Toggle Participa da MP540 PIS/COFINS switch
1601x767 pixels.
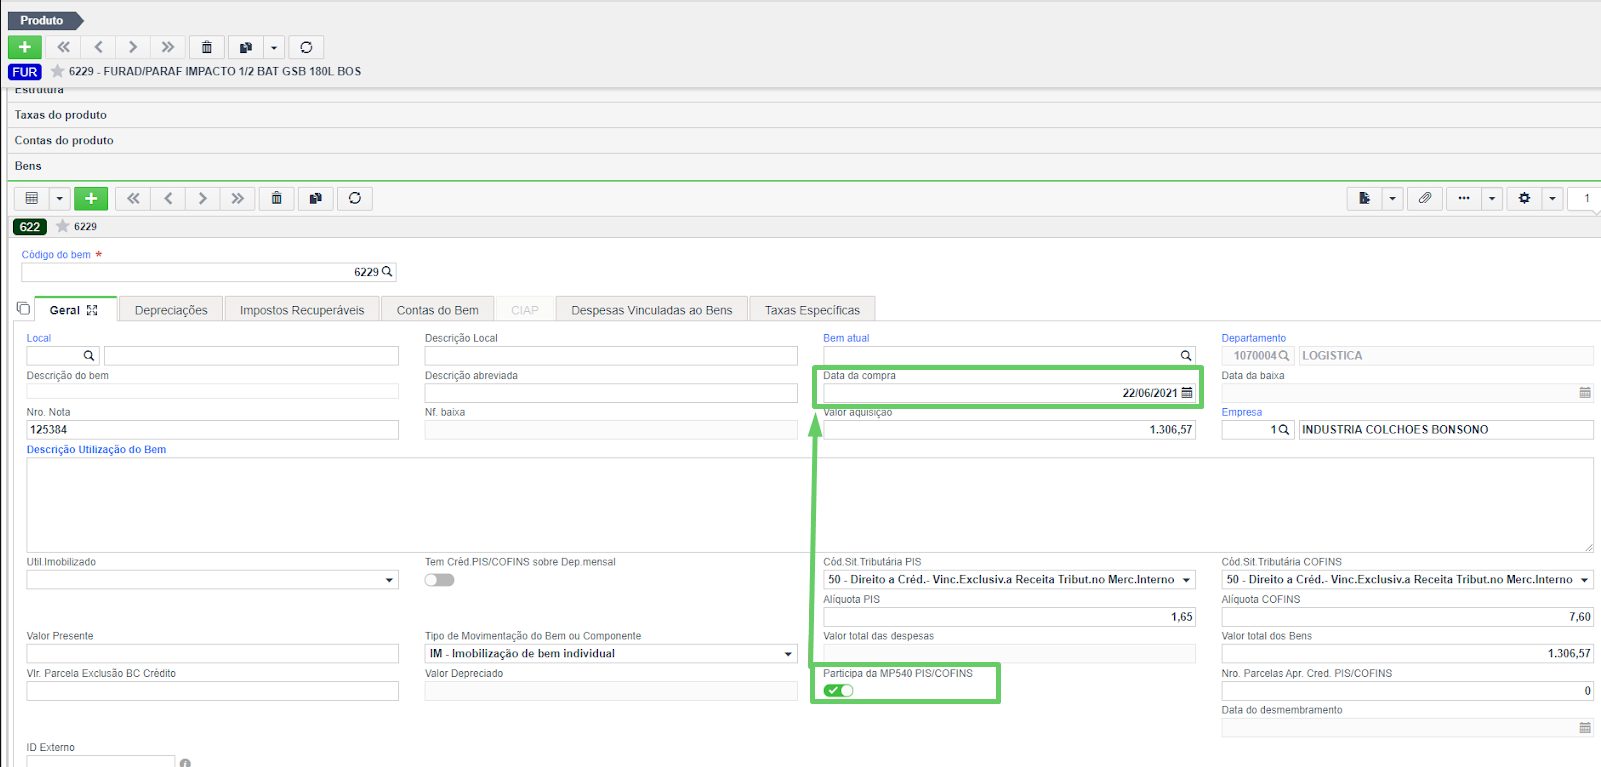coord(838,690)
